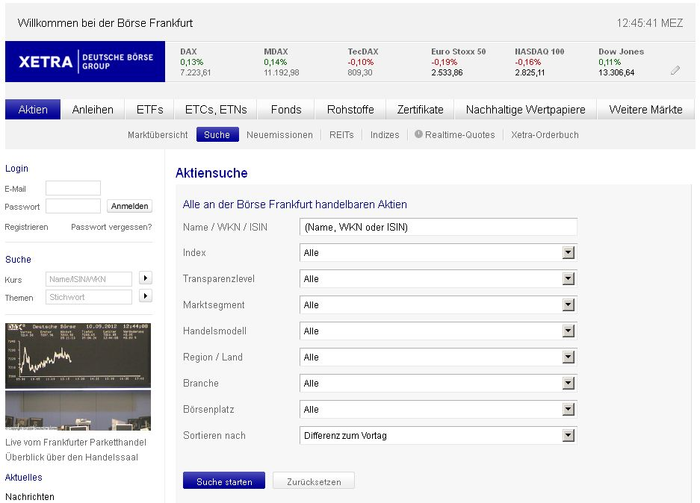The width and height of the screenshot is (700, 503).
Task: Open the ETCs, ETNs tab
Action: (216, 109)
